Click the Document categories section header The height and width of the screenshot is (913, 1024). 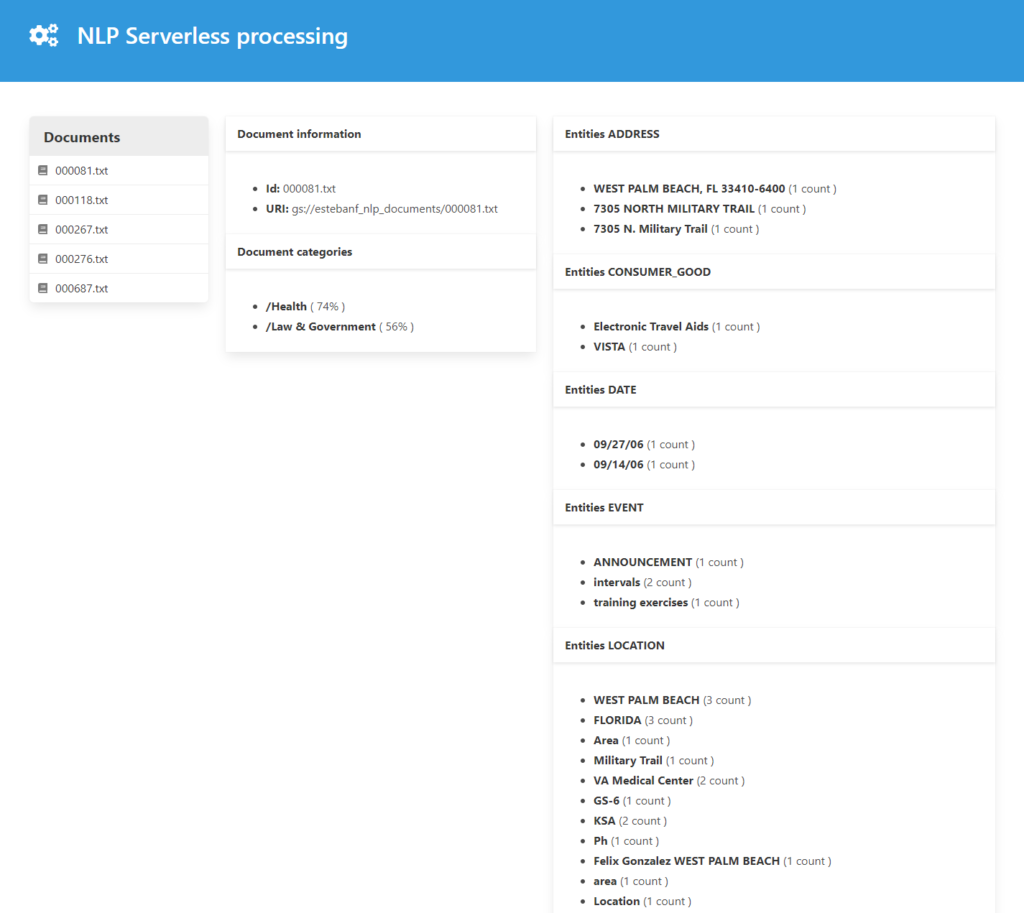click(x=381, y=252)
